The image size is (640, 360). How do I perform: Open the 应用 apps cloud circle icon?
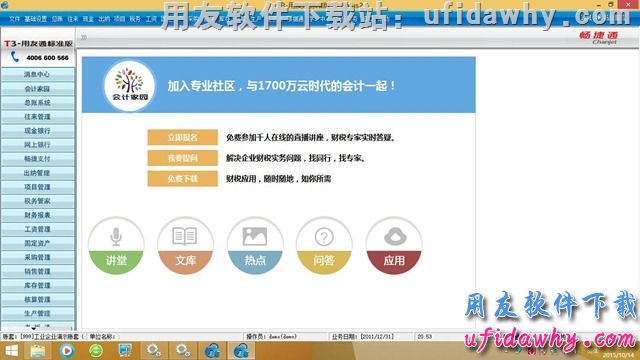(x=394, y=246)
